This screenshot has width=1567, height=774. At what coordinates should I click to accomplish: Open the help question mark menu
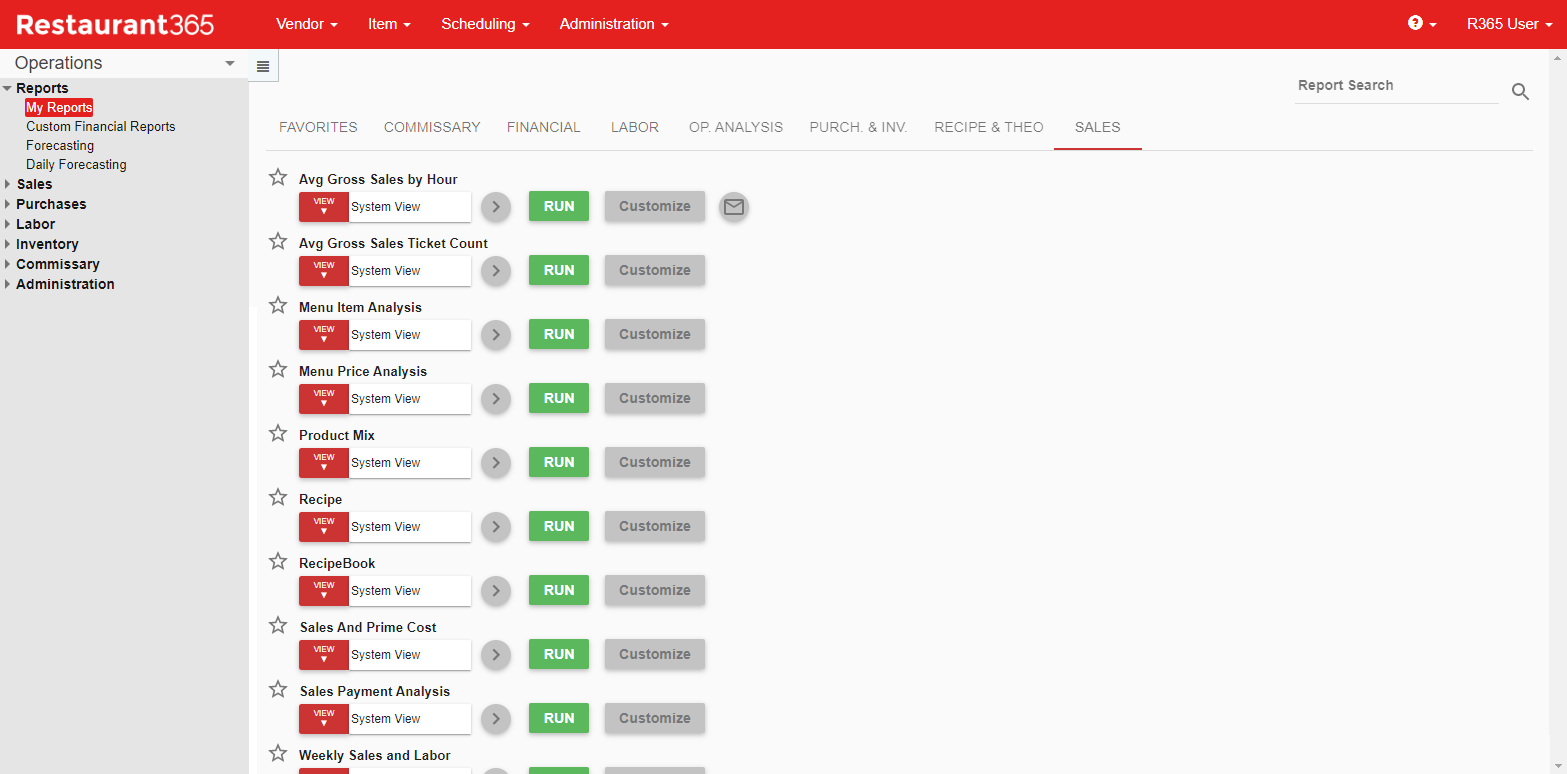pos(1422,23)
